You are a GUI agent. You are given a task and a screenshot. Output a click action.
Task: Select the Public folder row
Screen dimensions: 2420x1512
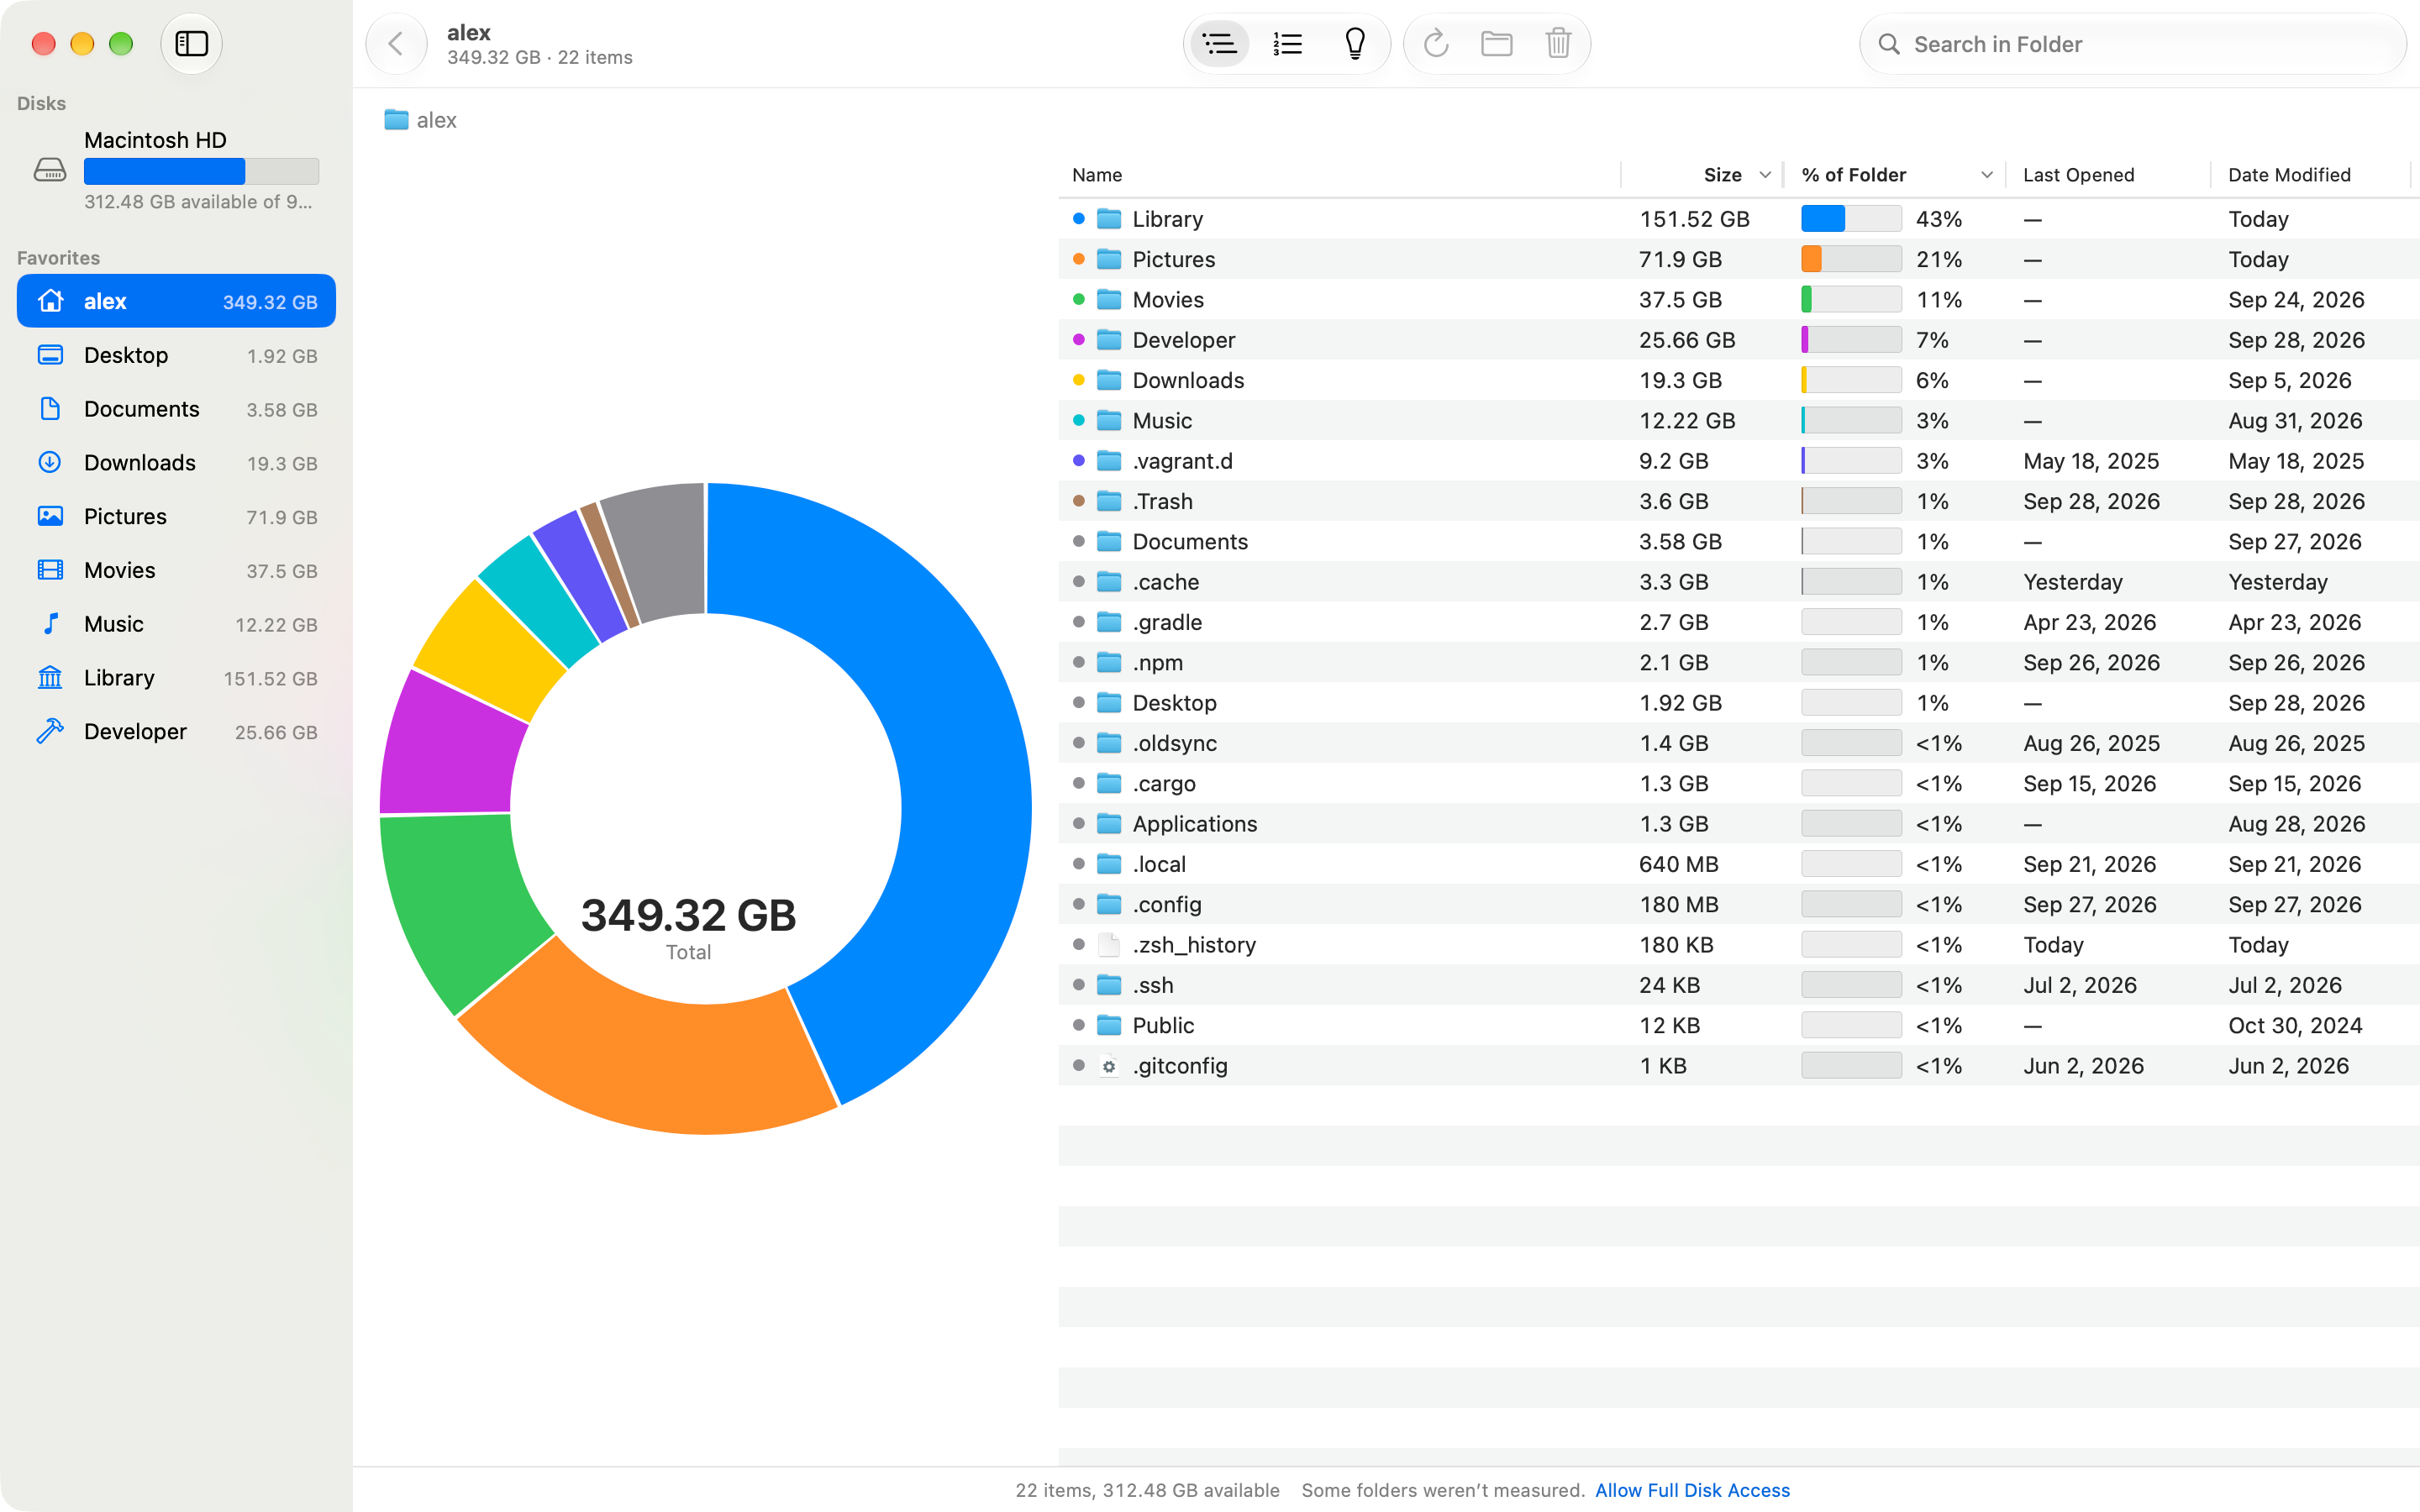[1738, 1025]
